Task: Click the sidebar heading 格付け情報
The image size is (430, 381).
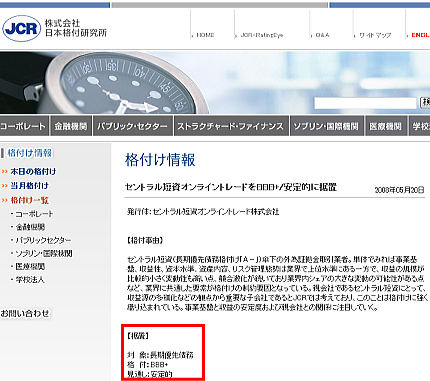Action: pos(30,153)
